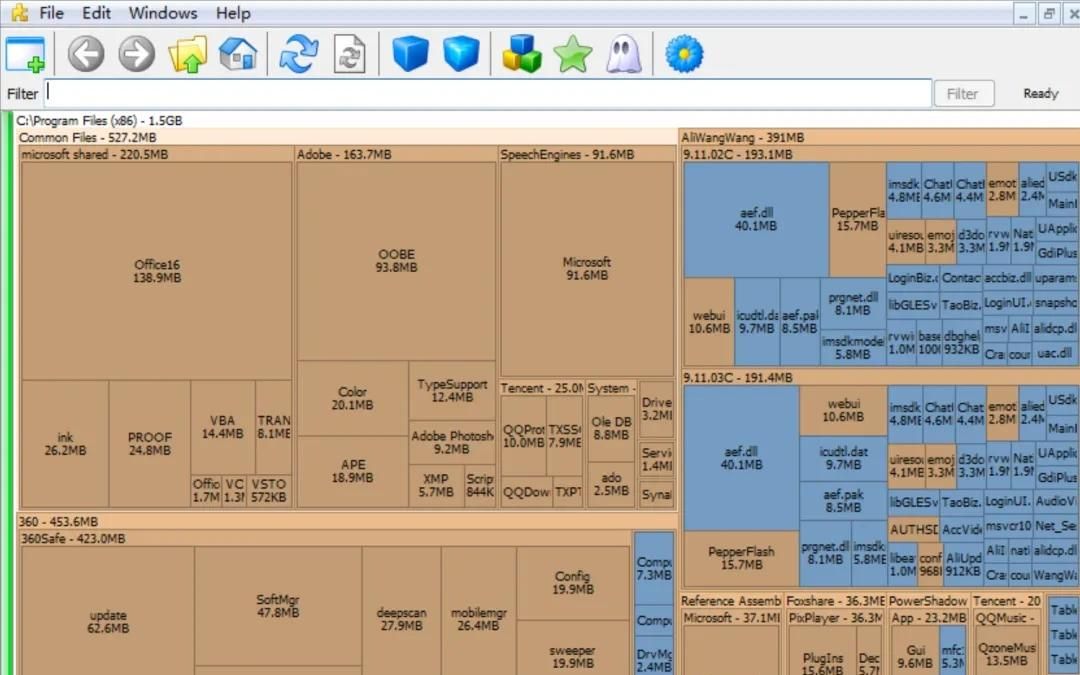This screenshot has height=675, width=1080.
Task: Select the SoftMgr 47.8MB block
Action: click(x=278, y=605)
